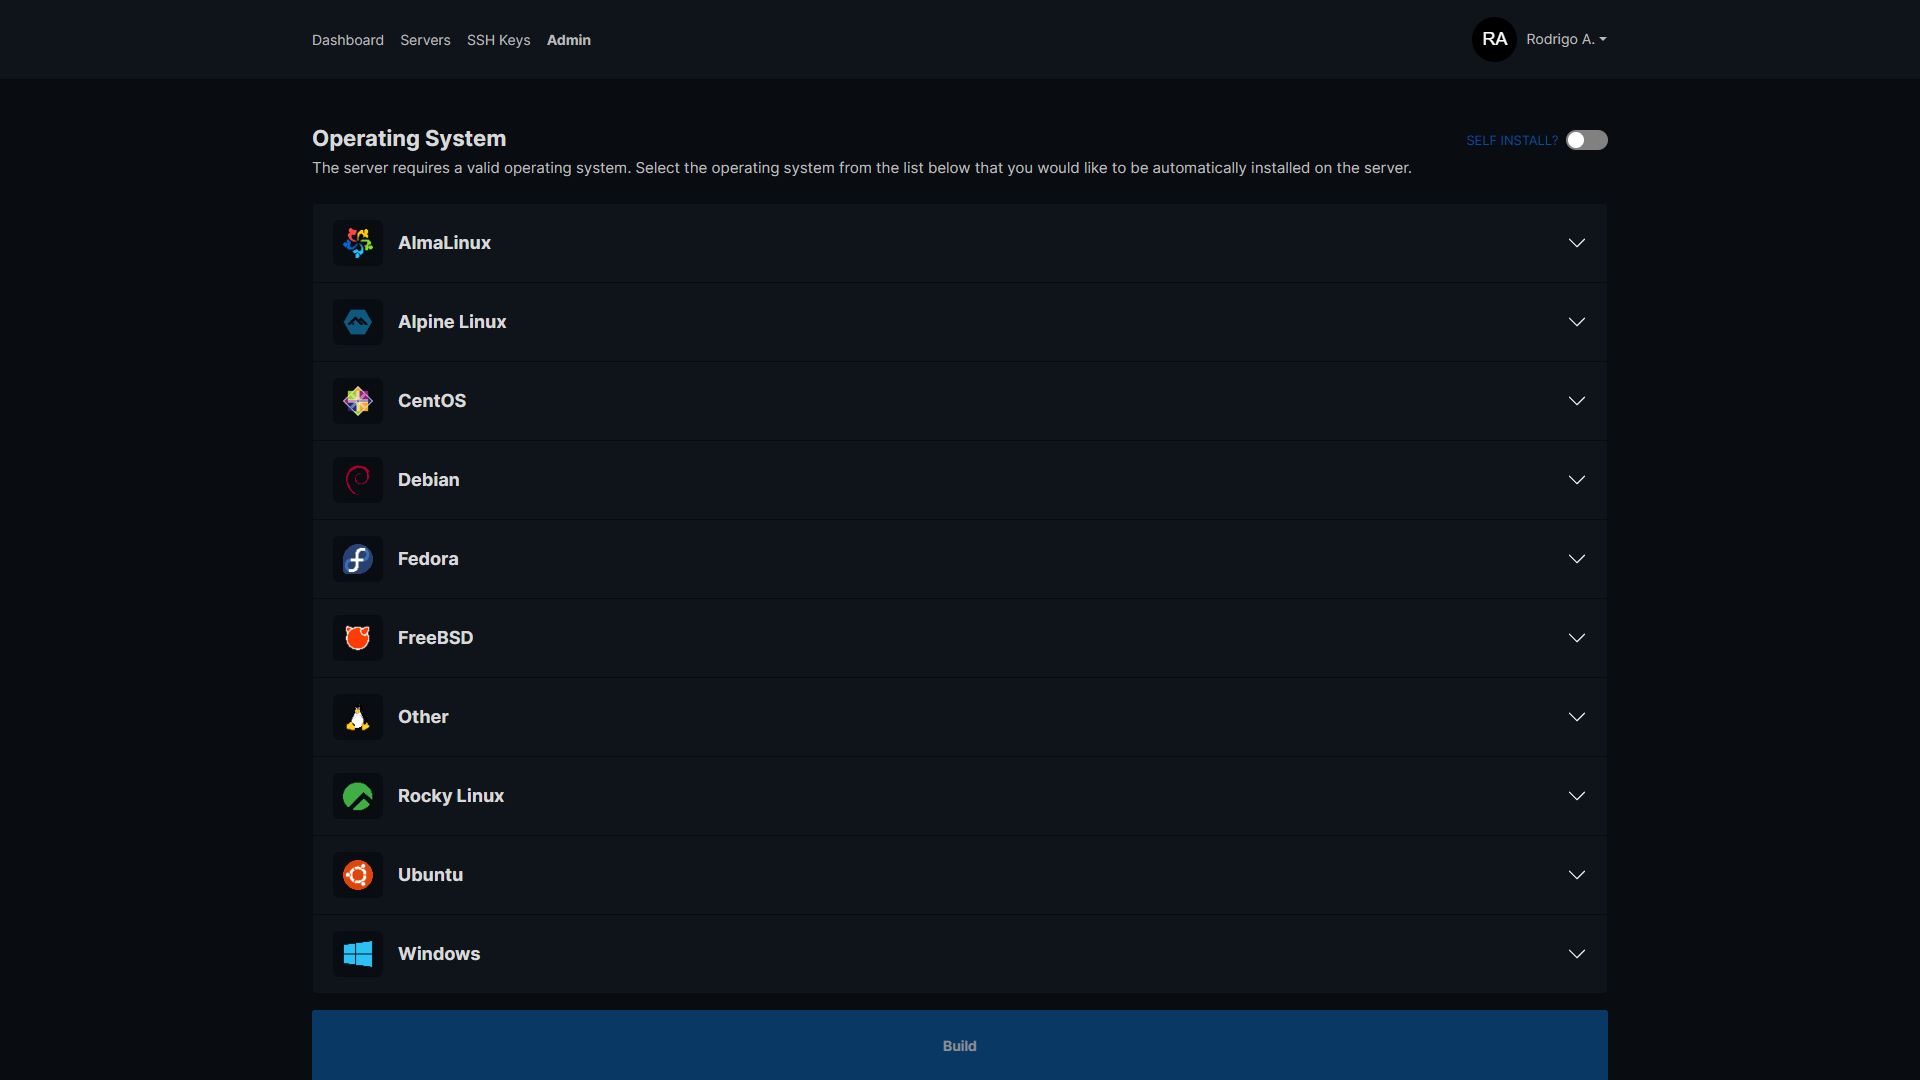1920x1080 pixels.
Task: Select the AlmaLinux row label
Action: pos(444,243)
